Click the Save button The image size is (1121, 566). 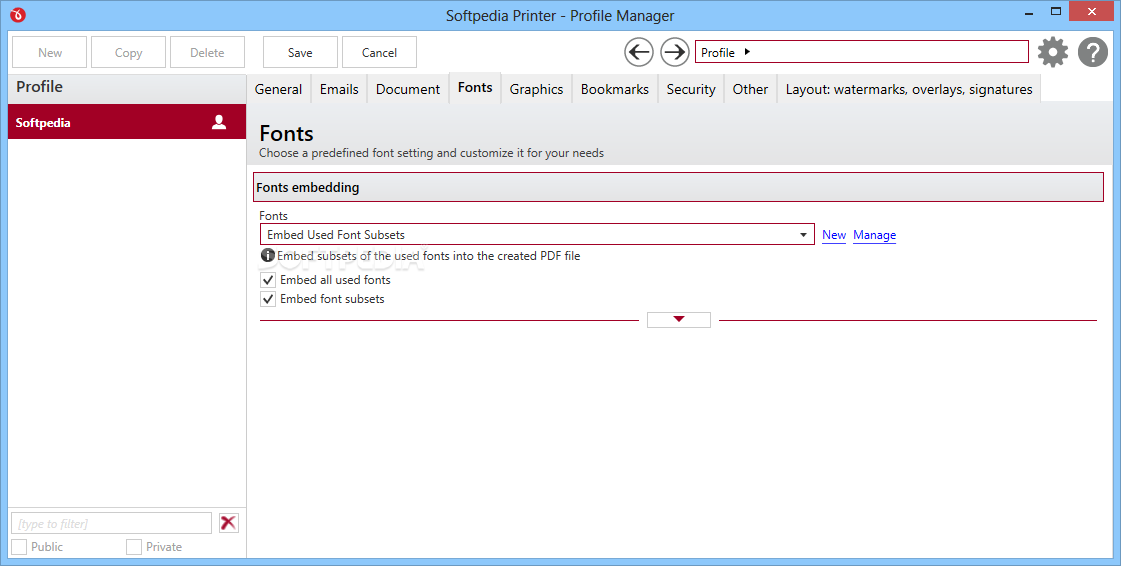point(300,52)
